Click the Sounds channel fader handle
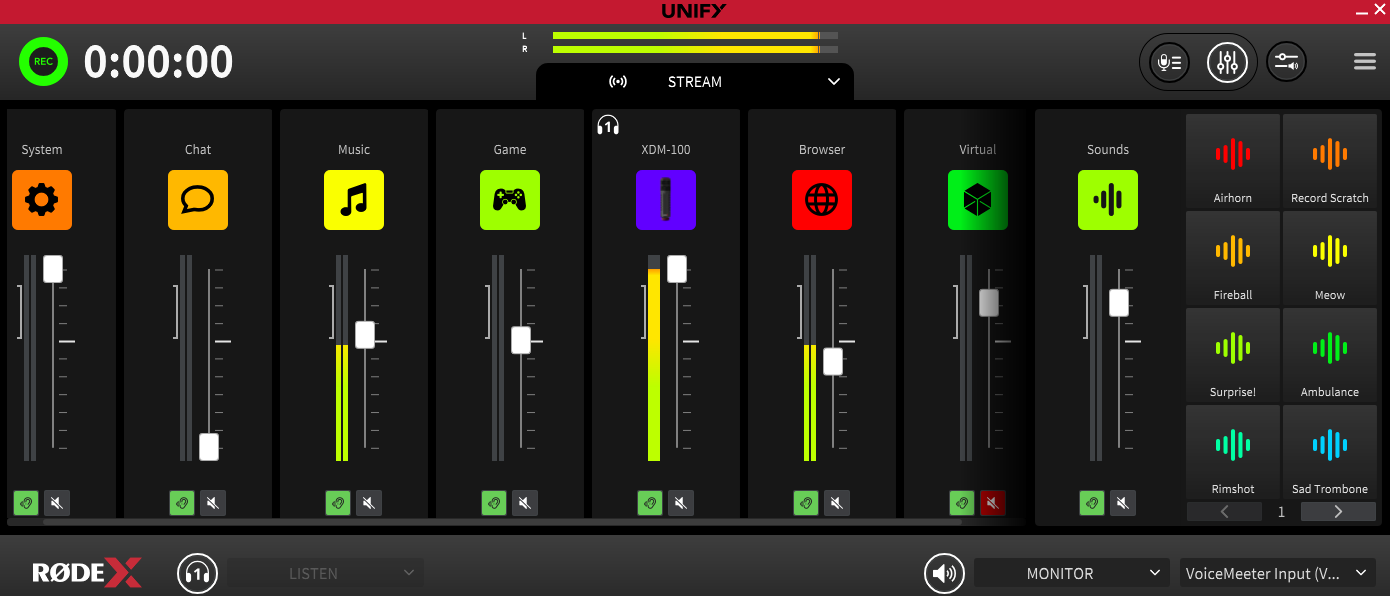Screen dimensions: 1390x596 (x=1119, y=303)
